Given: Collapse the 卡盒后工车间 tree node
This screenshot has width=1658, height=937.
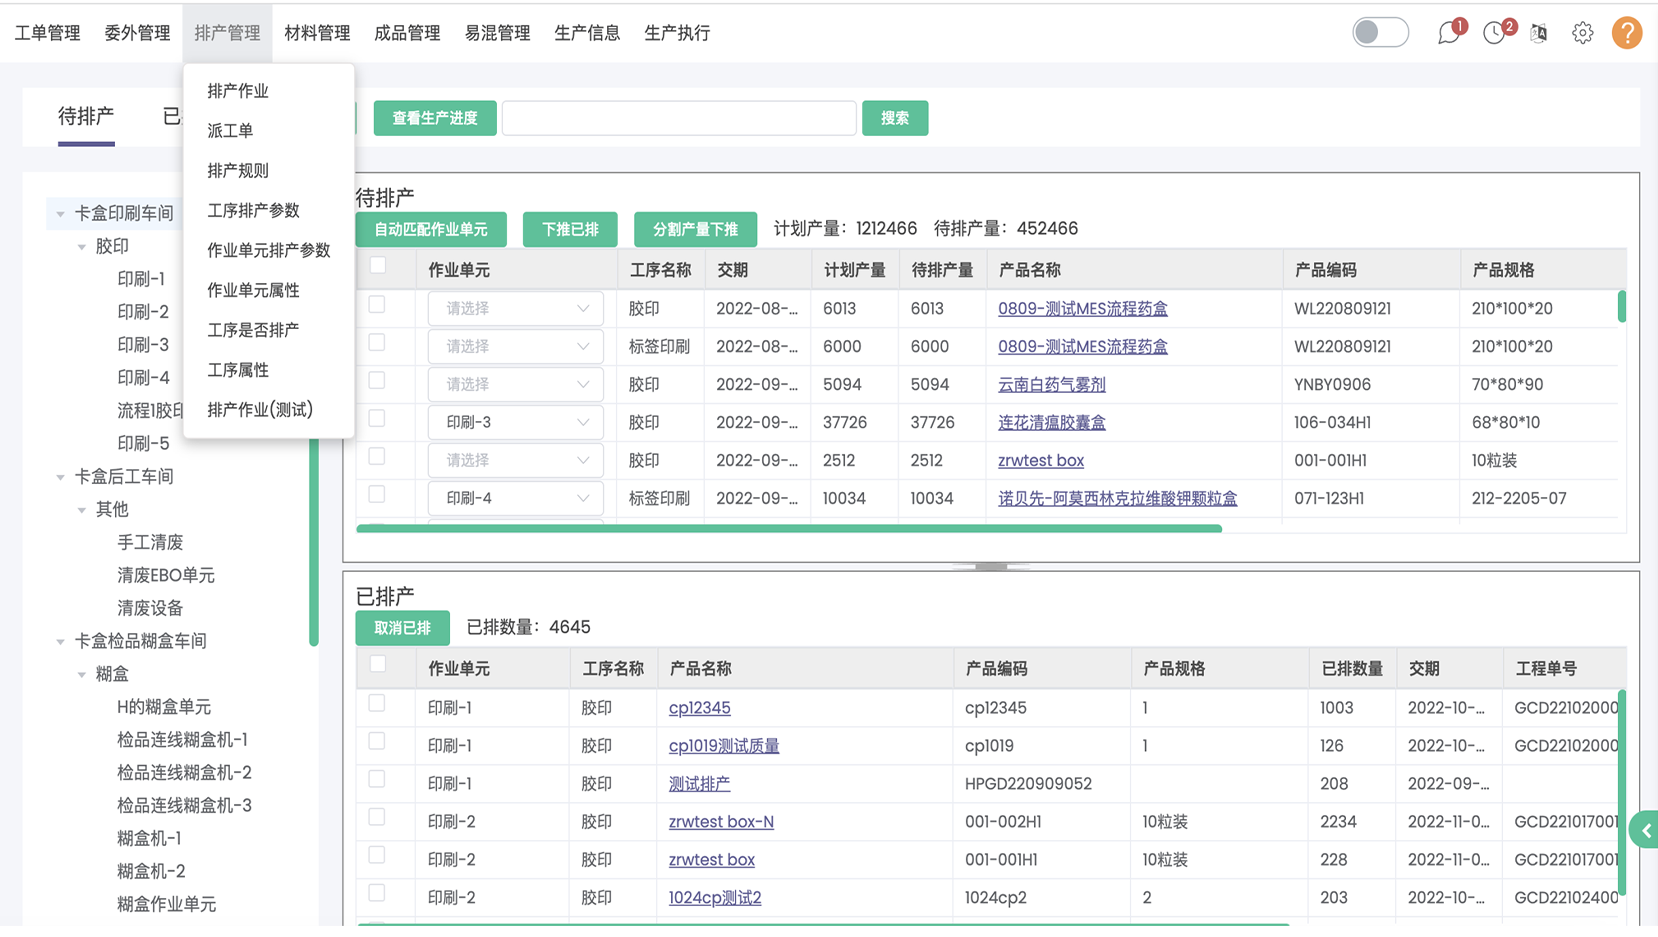Looking at the screenshot, I should tap(61, 478).
